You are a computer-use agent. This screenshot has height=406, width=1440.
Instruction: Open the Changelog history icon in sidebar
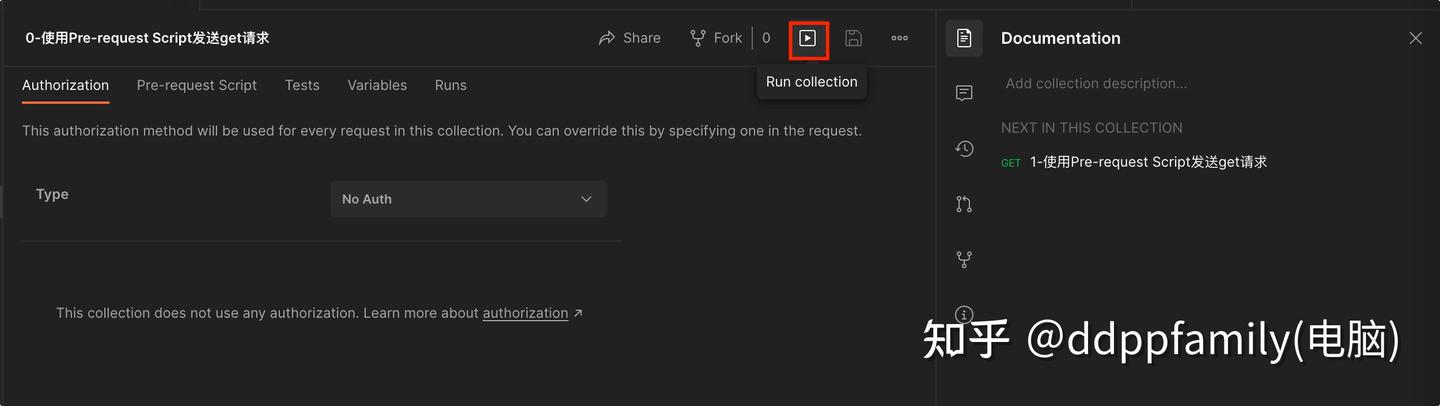point(964,149)
